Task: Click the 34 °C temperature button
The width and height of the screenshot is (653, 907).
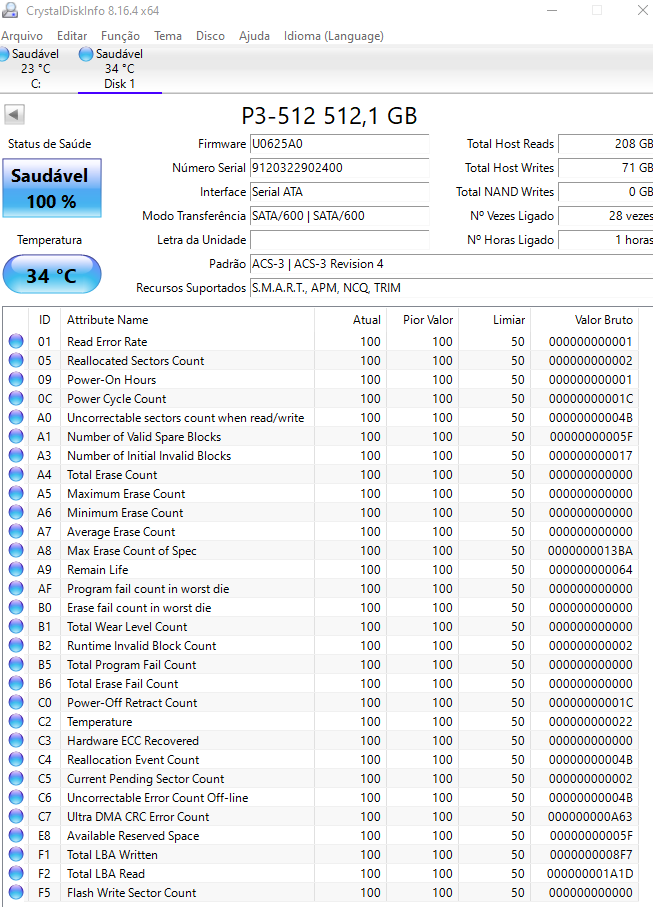Action: (x=52, y=275)
